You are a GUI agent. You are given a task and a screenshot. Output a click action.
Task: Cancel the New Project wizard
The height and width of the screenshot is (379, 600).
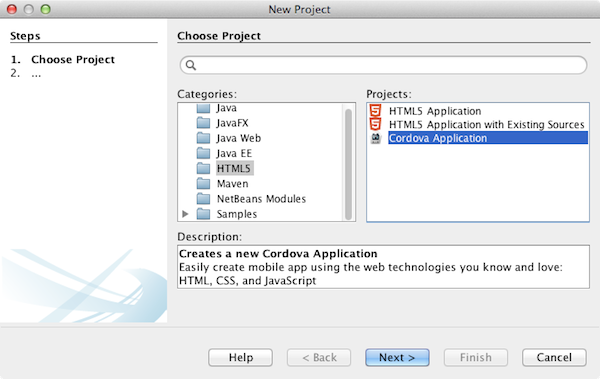(x=554, y=358)
